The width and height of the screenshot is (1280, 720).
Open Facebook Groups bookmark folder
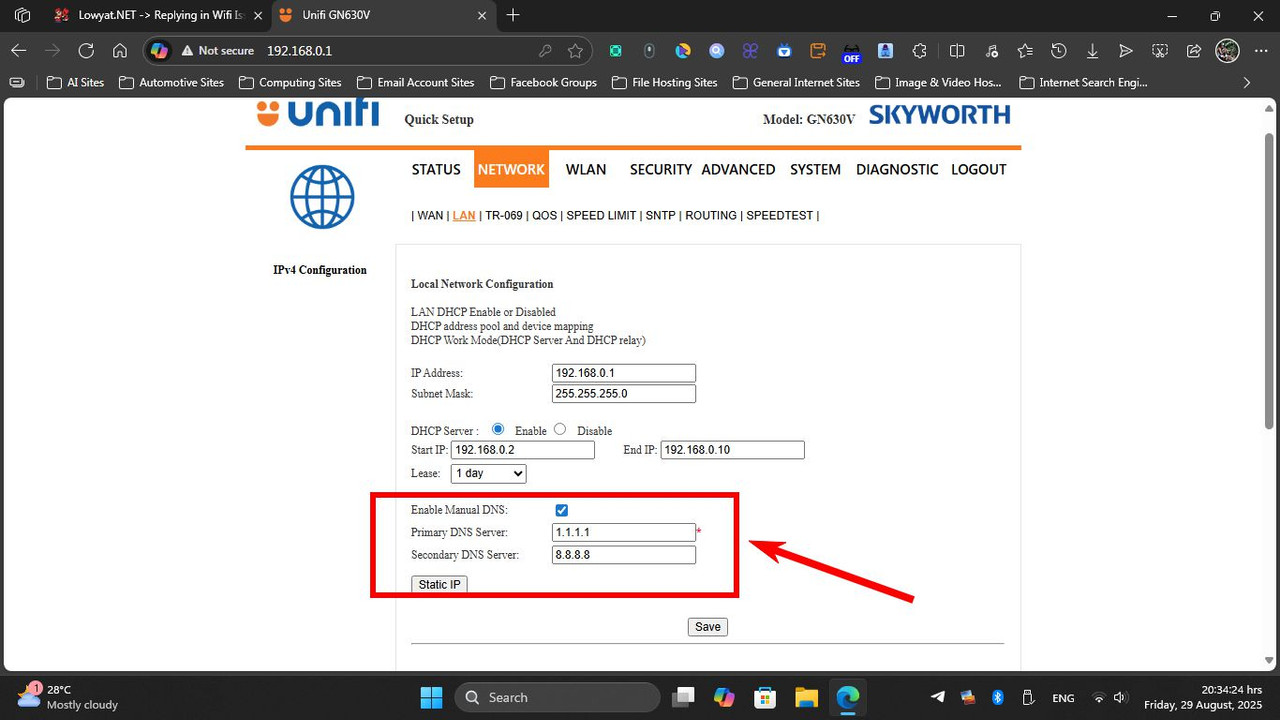(542, 82)
